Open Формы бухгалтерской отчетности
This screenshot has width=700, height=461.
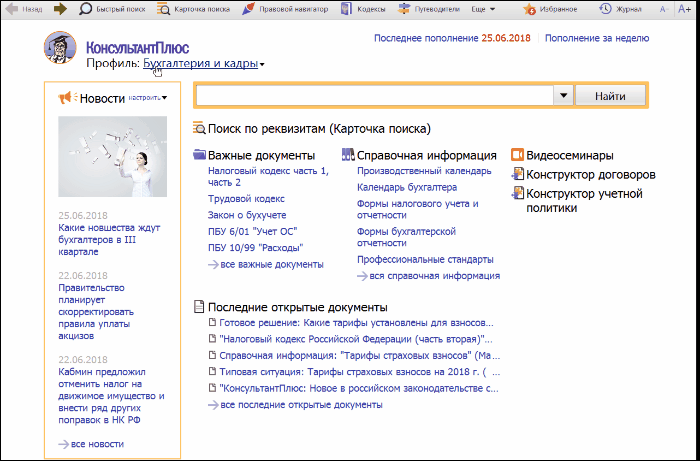(x=406, y=237)
